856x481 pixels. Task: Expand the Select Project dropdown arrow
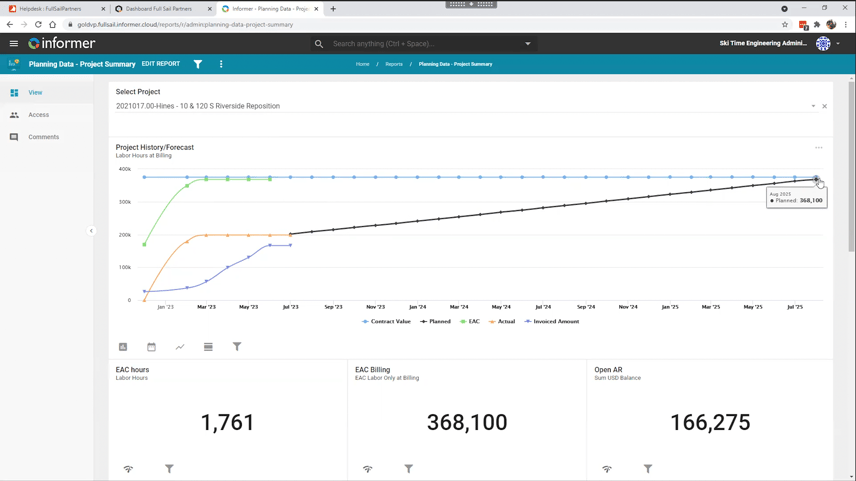click(x=813, y=106)
